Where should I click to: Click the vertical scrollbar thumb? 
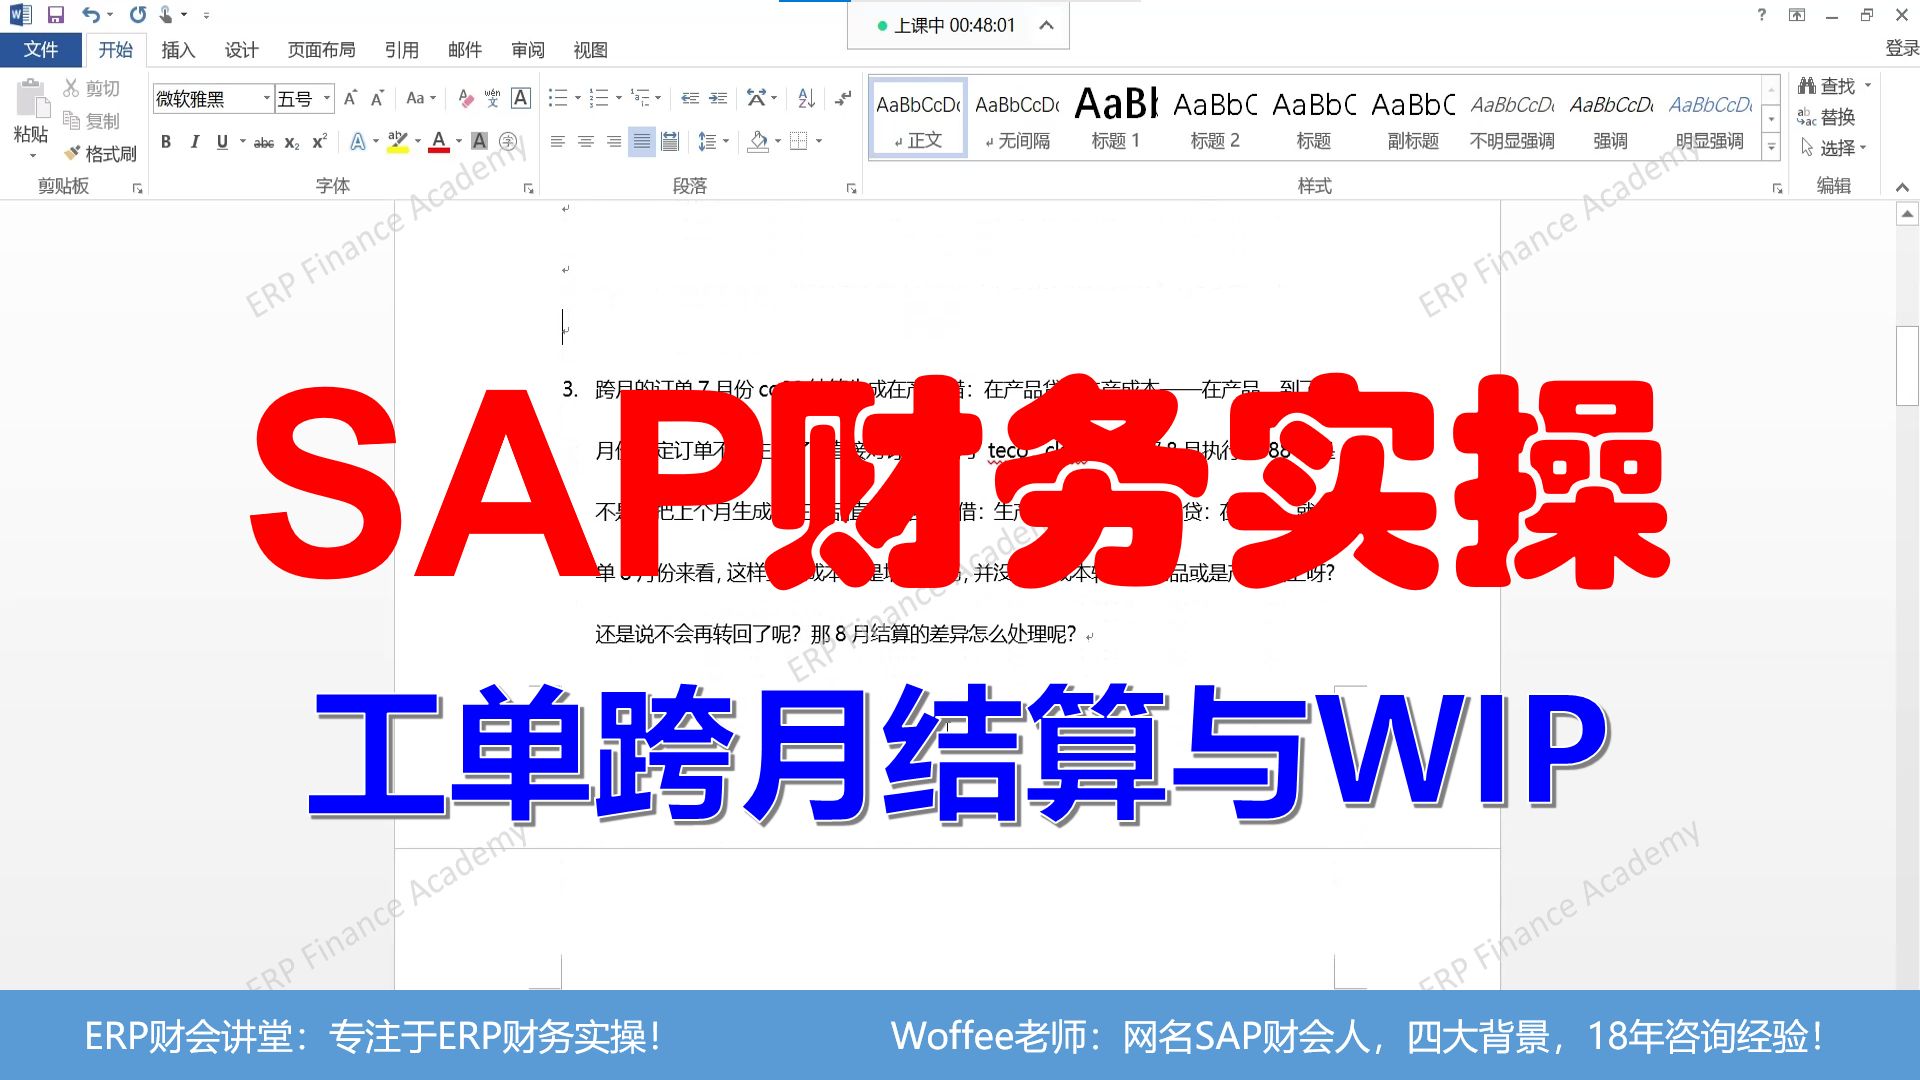click(x=1907, y=365)
